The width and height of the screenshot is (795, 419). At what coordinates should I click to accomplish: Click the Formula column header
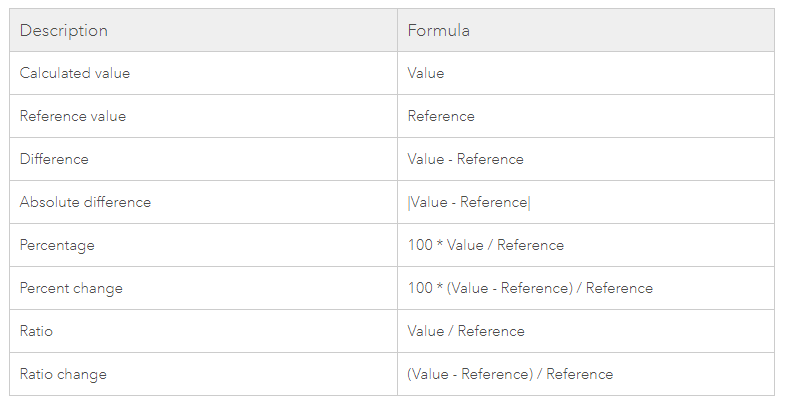coord(439,31)
